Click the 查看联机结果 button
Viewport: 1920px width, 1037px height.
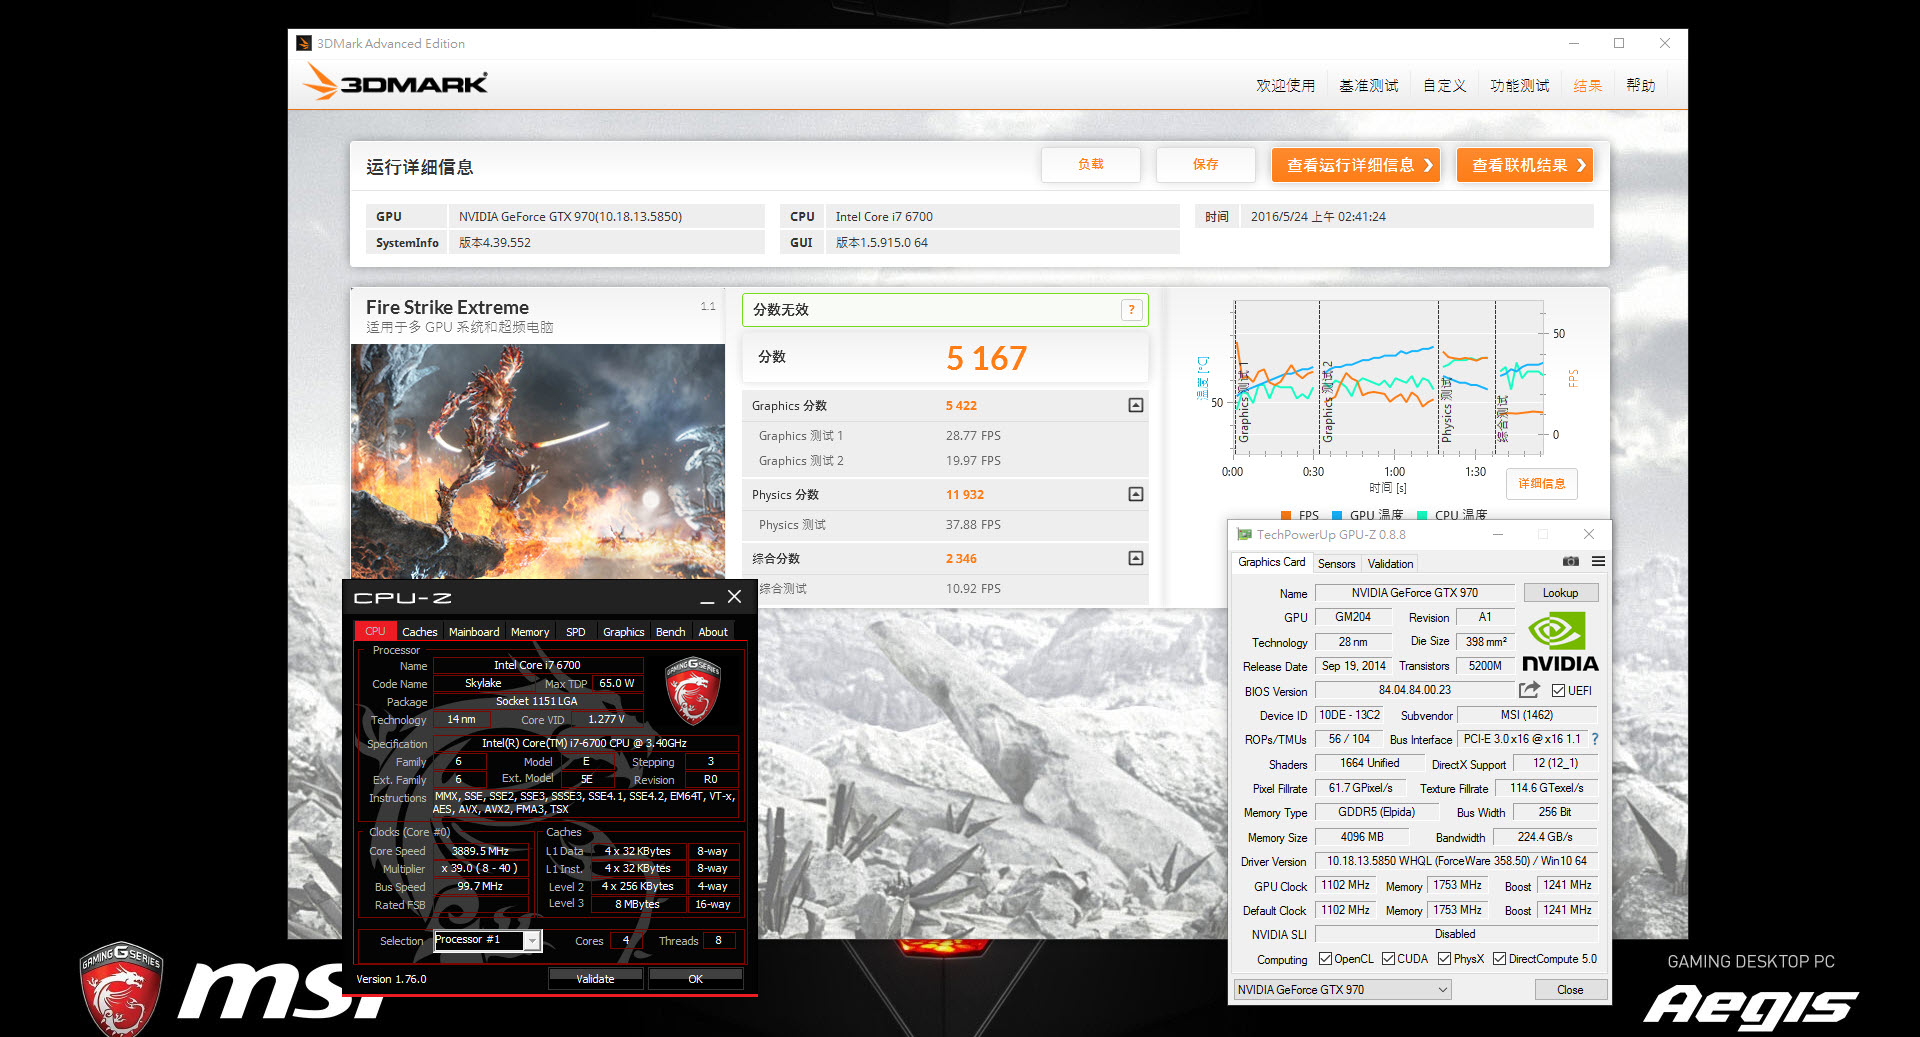[x=1524, y=165]
